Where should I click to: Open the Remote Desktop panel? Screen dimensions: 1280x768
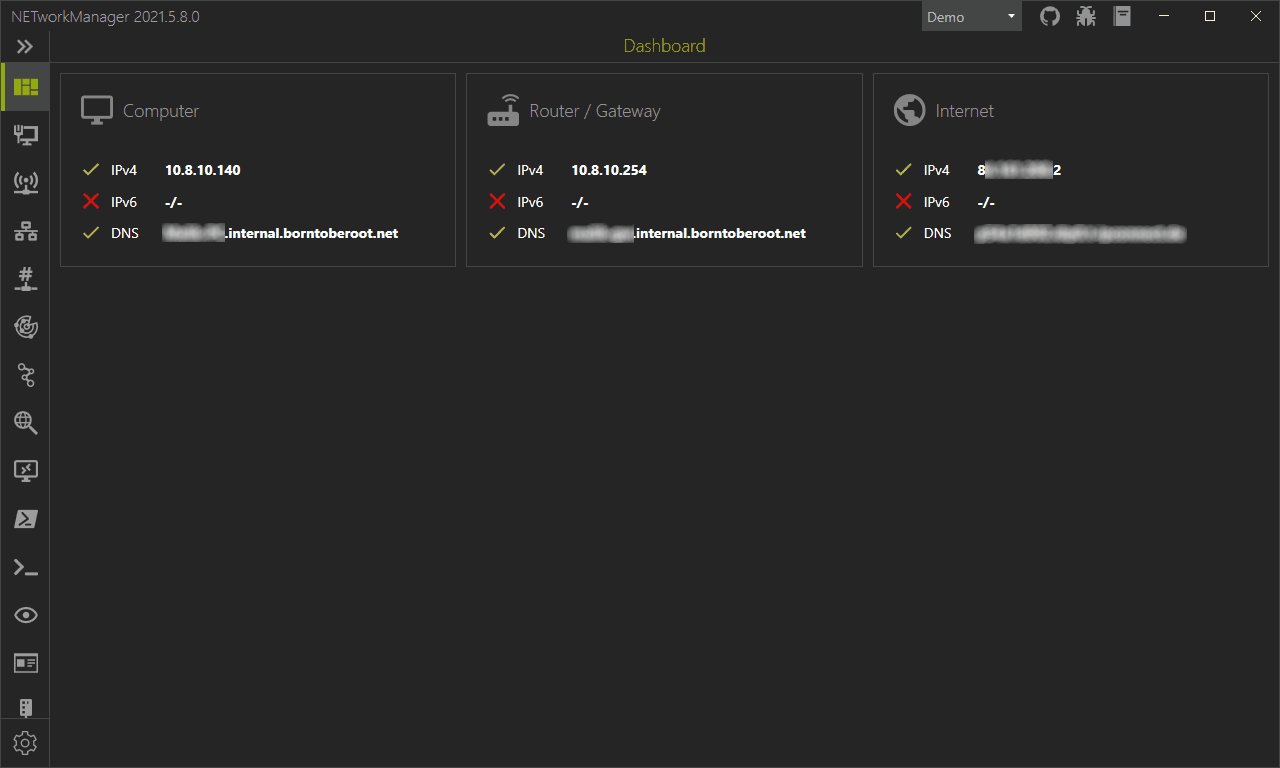[x=25, y=470]
